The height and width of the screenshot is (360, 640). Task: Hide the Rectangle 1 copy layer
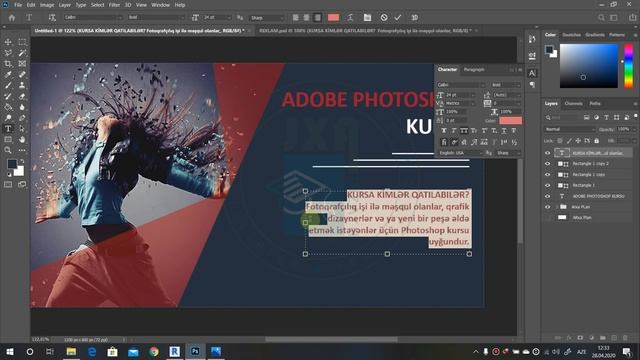tap(548, 175)
